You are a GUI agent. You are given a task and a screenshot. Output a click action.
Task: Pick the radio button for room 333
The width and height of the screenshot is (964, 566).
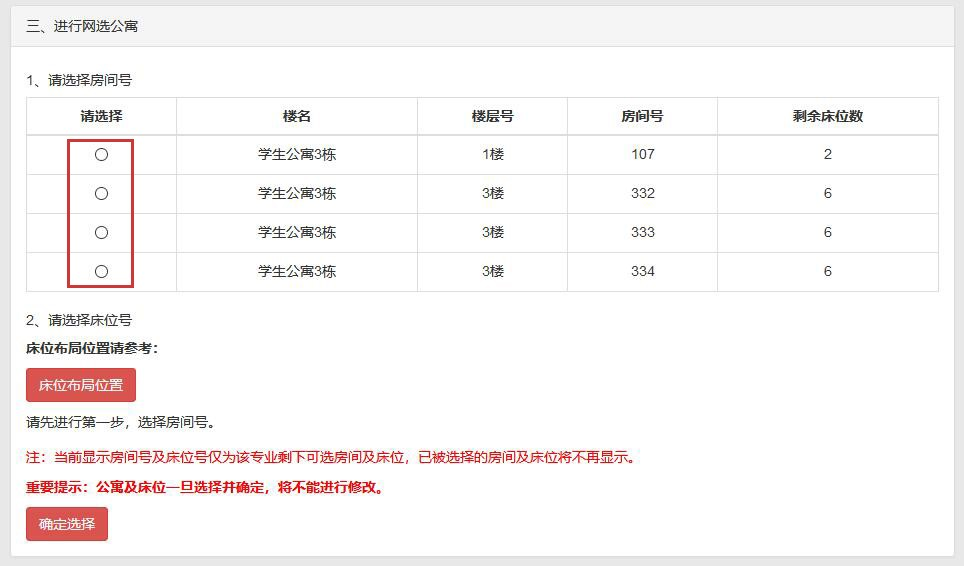(x=101, y=232)
